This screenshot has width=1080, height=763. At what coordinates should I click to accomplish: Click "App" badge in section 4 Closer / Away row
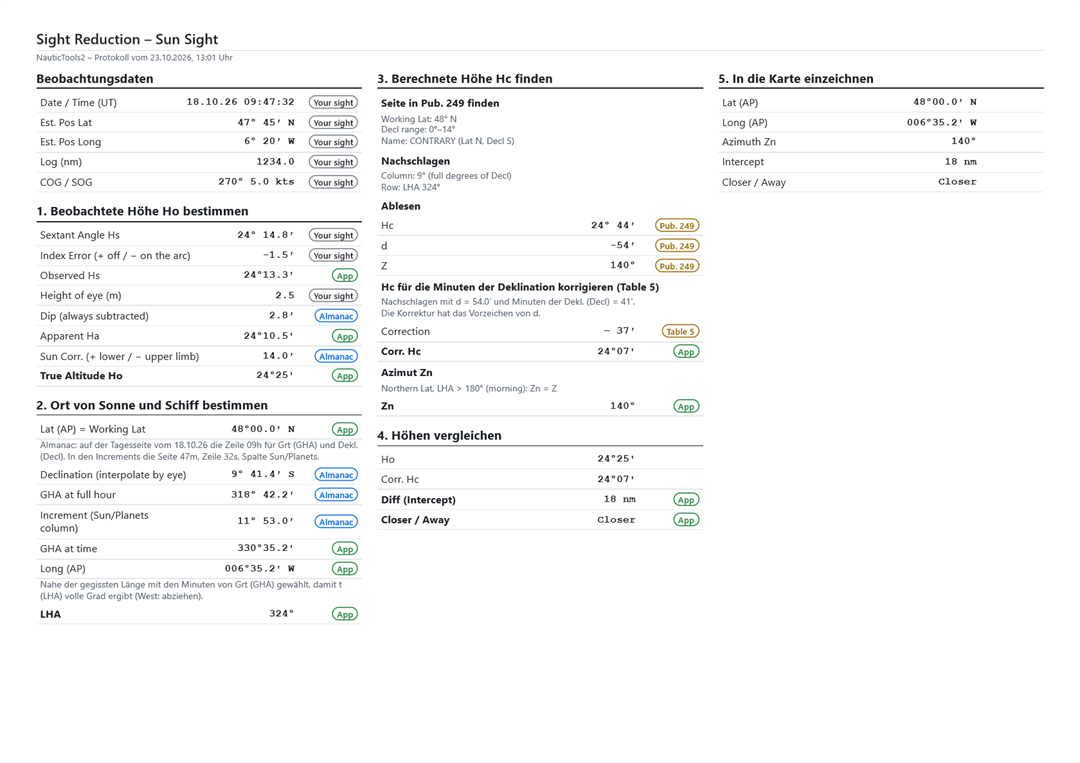[x=686, y=520]
